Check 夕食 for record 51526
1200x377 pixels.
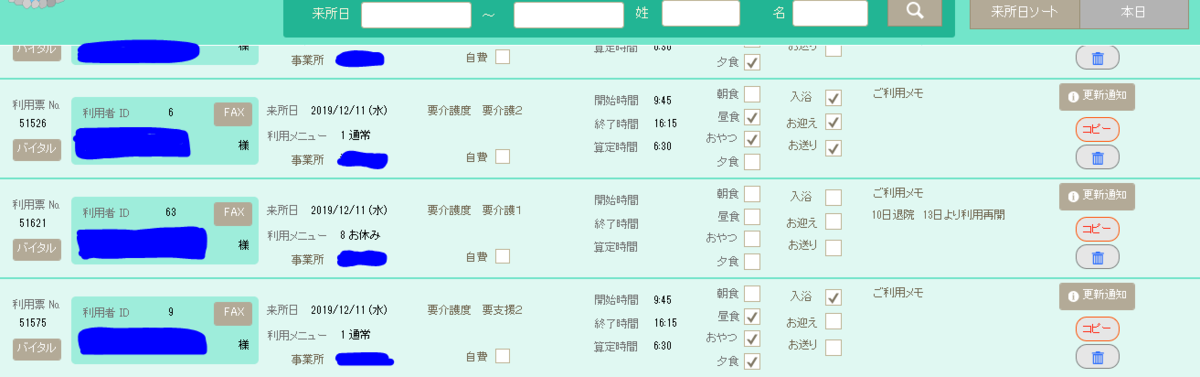(x=752, y=161)
